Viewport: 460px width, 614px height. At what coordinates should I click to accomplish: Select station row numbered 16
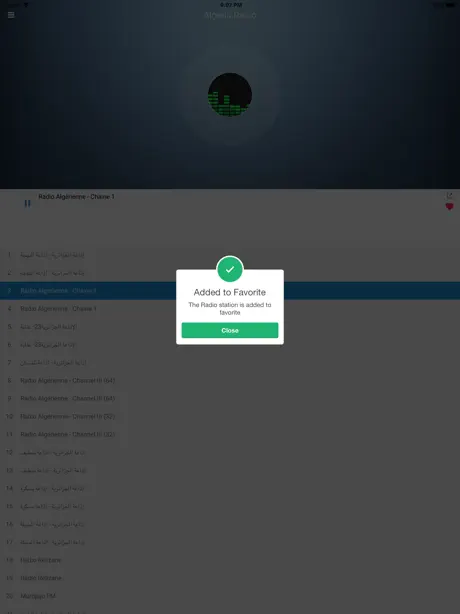pos(230,524)
